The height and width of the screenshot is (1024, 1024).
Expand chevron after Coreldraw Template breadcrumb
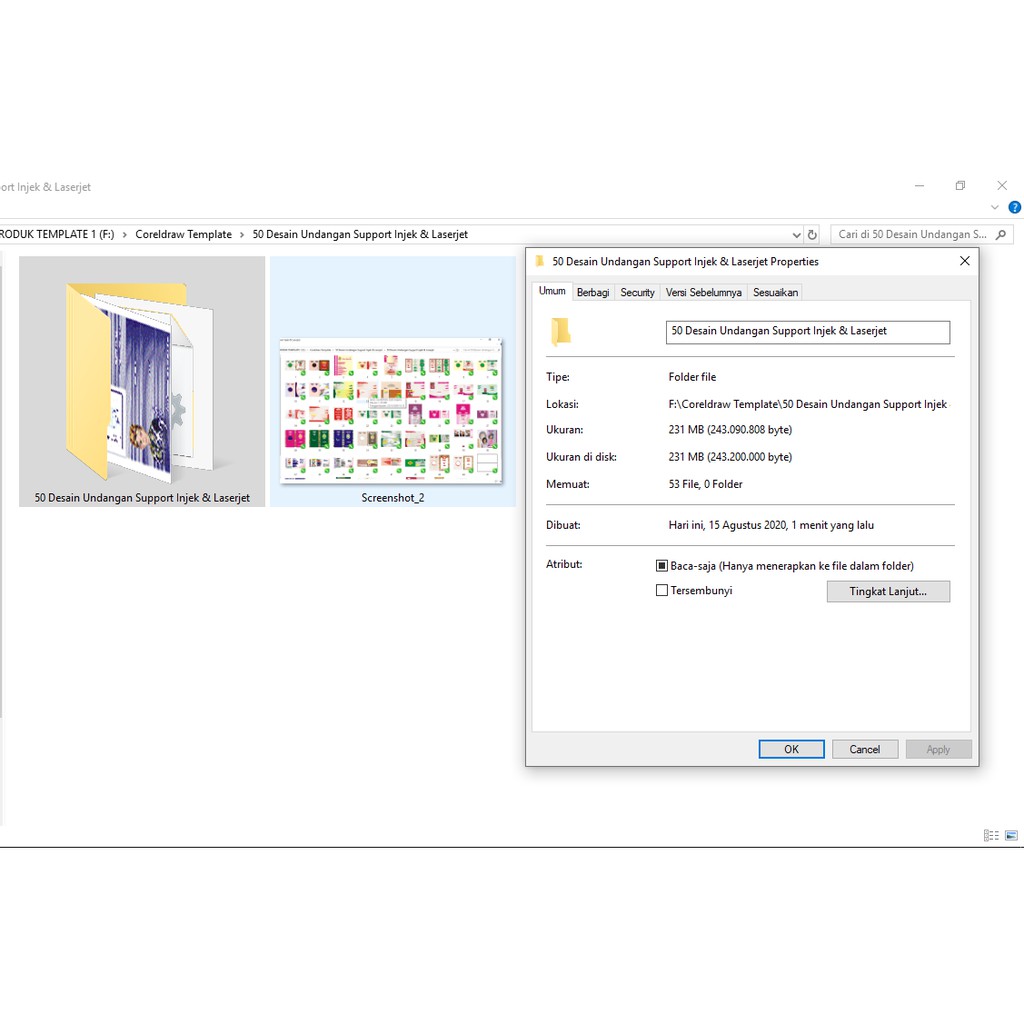click(242, 235)
